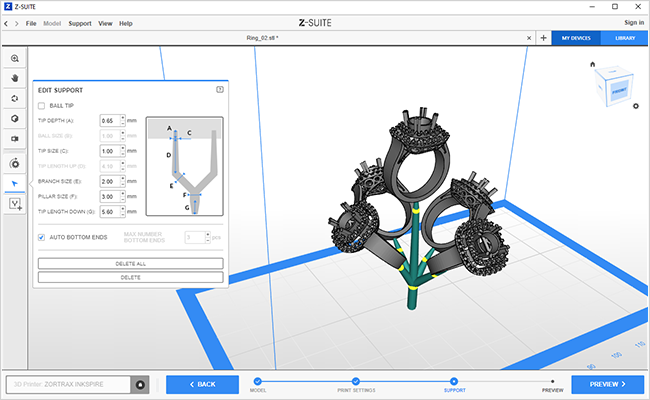Click the circular arrow support tool icon
The image size is (650, 400).
15,164
